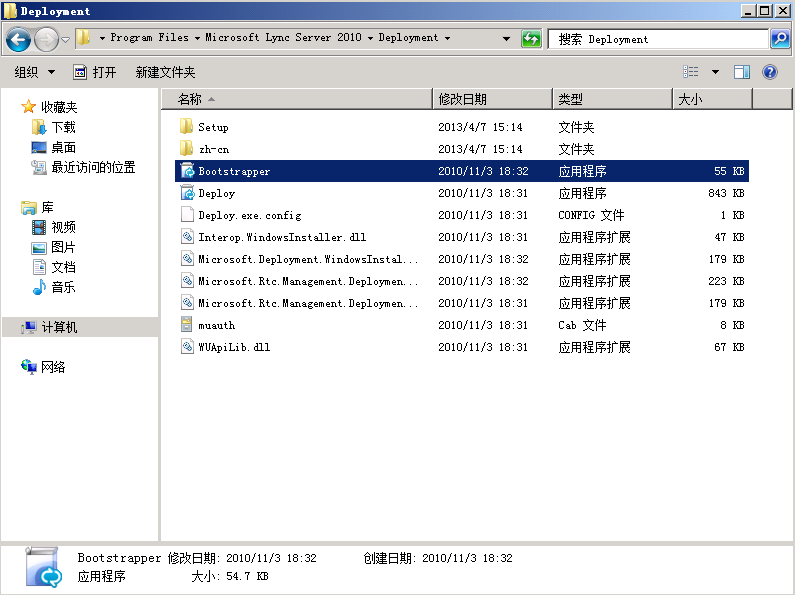Screen dimensions: 795x595
Task: Select the Interop.WindowsInstaller.dll file icon
Action: 187,236
